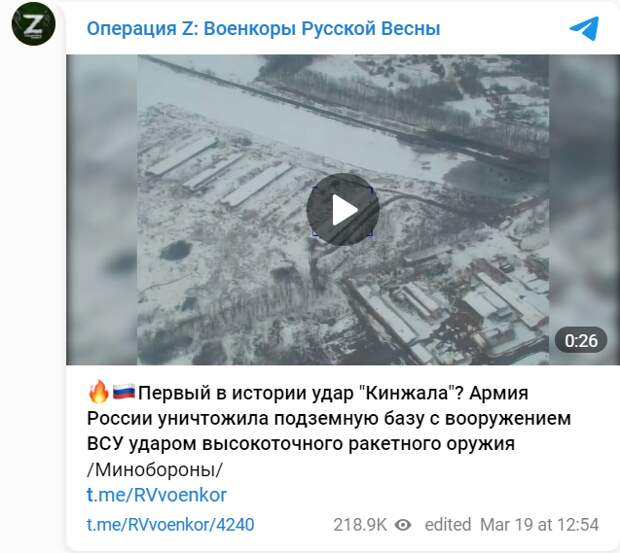The image size is (620, 553).
Task: Click the Telegram paper plane icon
Action: pyautogui.click(x=584, y=28)
